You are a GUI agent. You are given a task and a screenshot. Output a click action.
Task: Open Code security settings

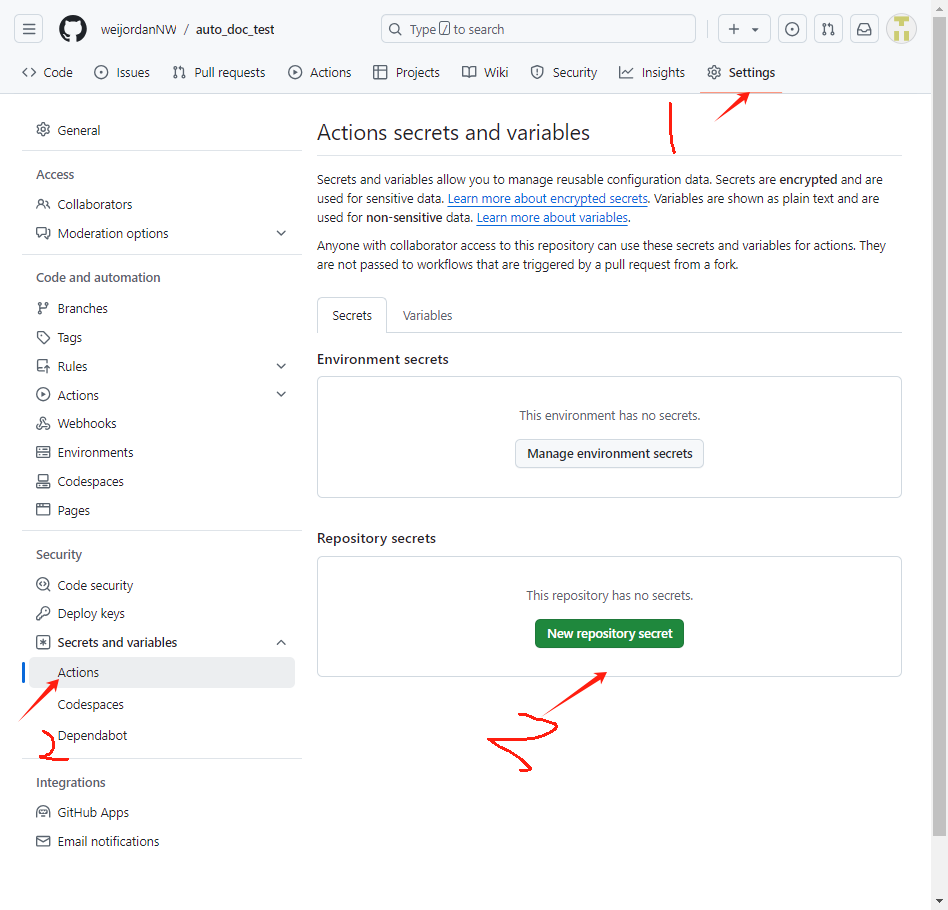point(161,585)
